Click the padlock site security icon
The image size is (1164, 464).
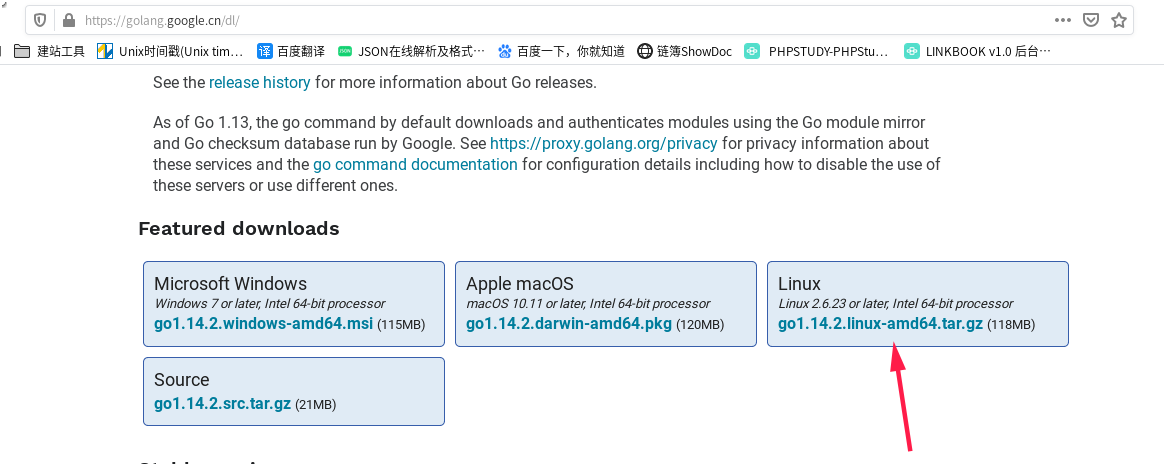pyautogui.click(x=68, y=20)
